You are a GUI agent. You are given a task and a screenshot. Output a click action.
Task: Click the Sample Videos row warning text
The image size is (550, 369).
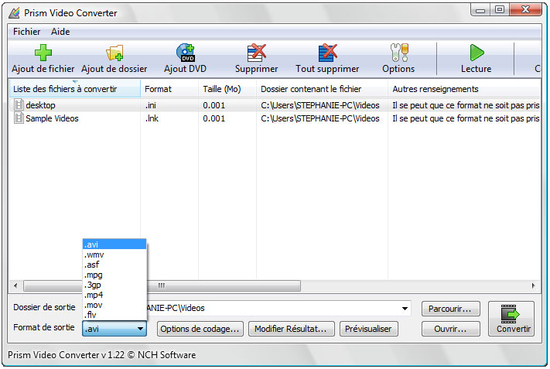466,119
